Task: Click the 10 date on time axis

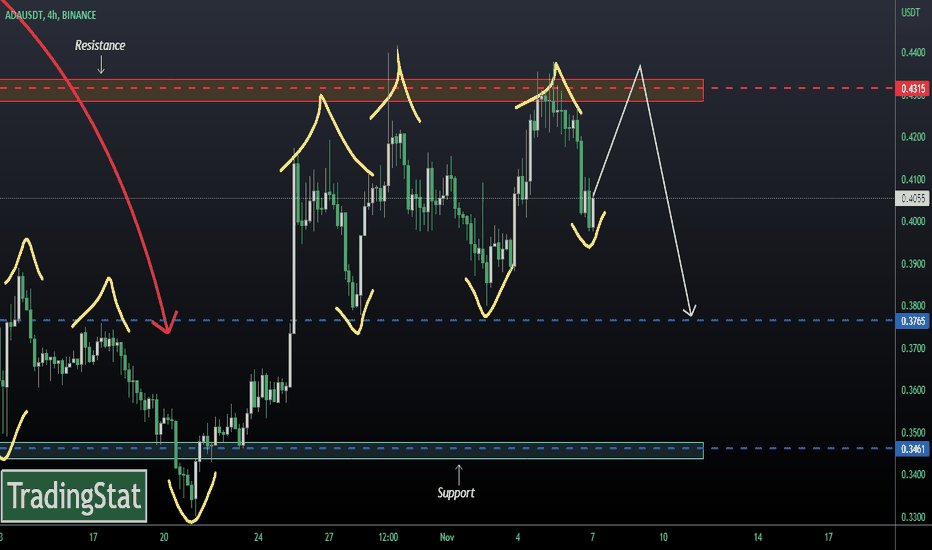Action: [663, 537]
